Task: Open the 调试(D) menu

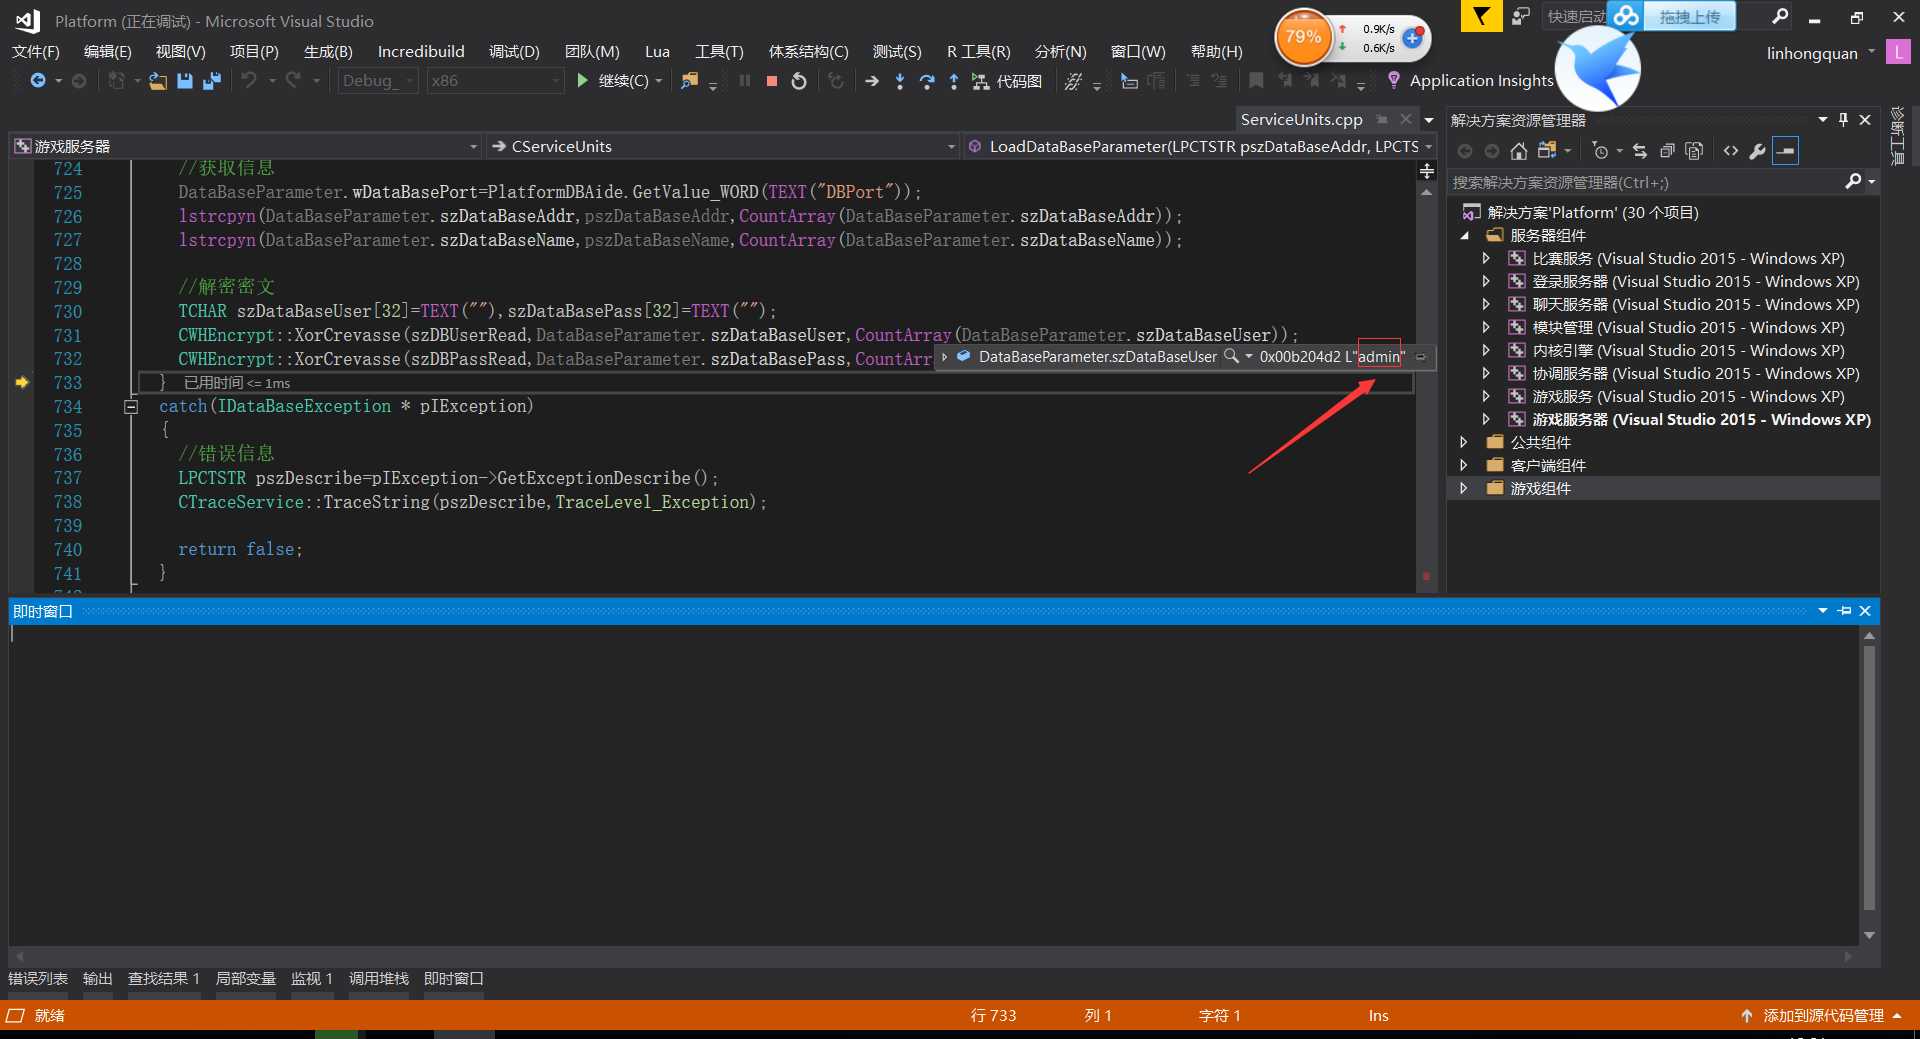Action: point(514,52)
